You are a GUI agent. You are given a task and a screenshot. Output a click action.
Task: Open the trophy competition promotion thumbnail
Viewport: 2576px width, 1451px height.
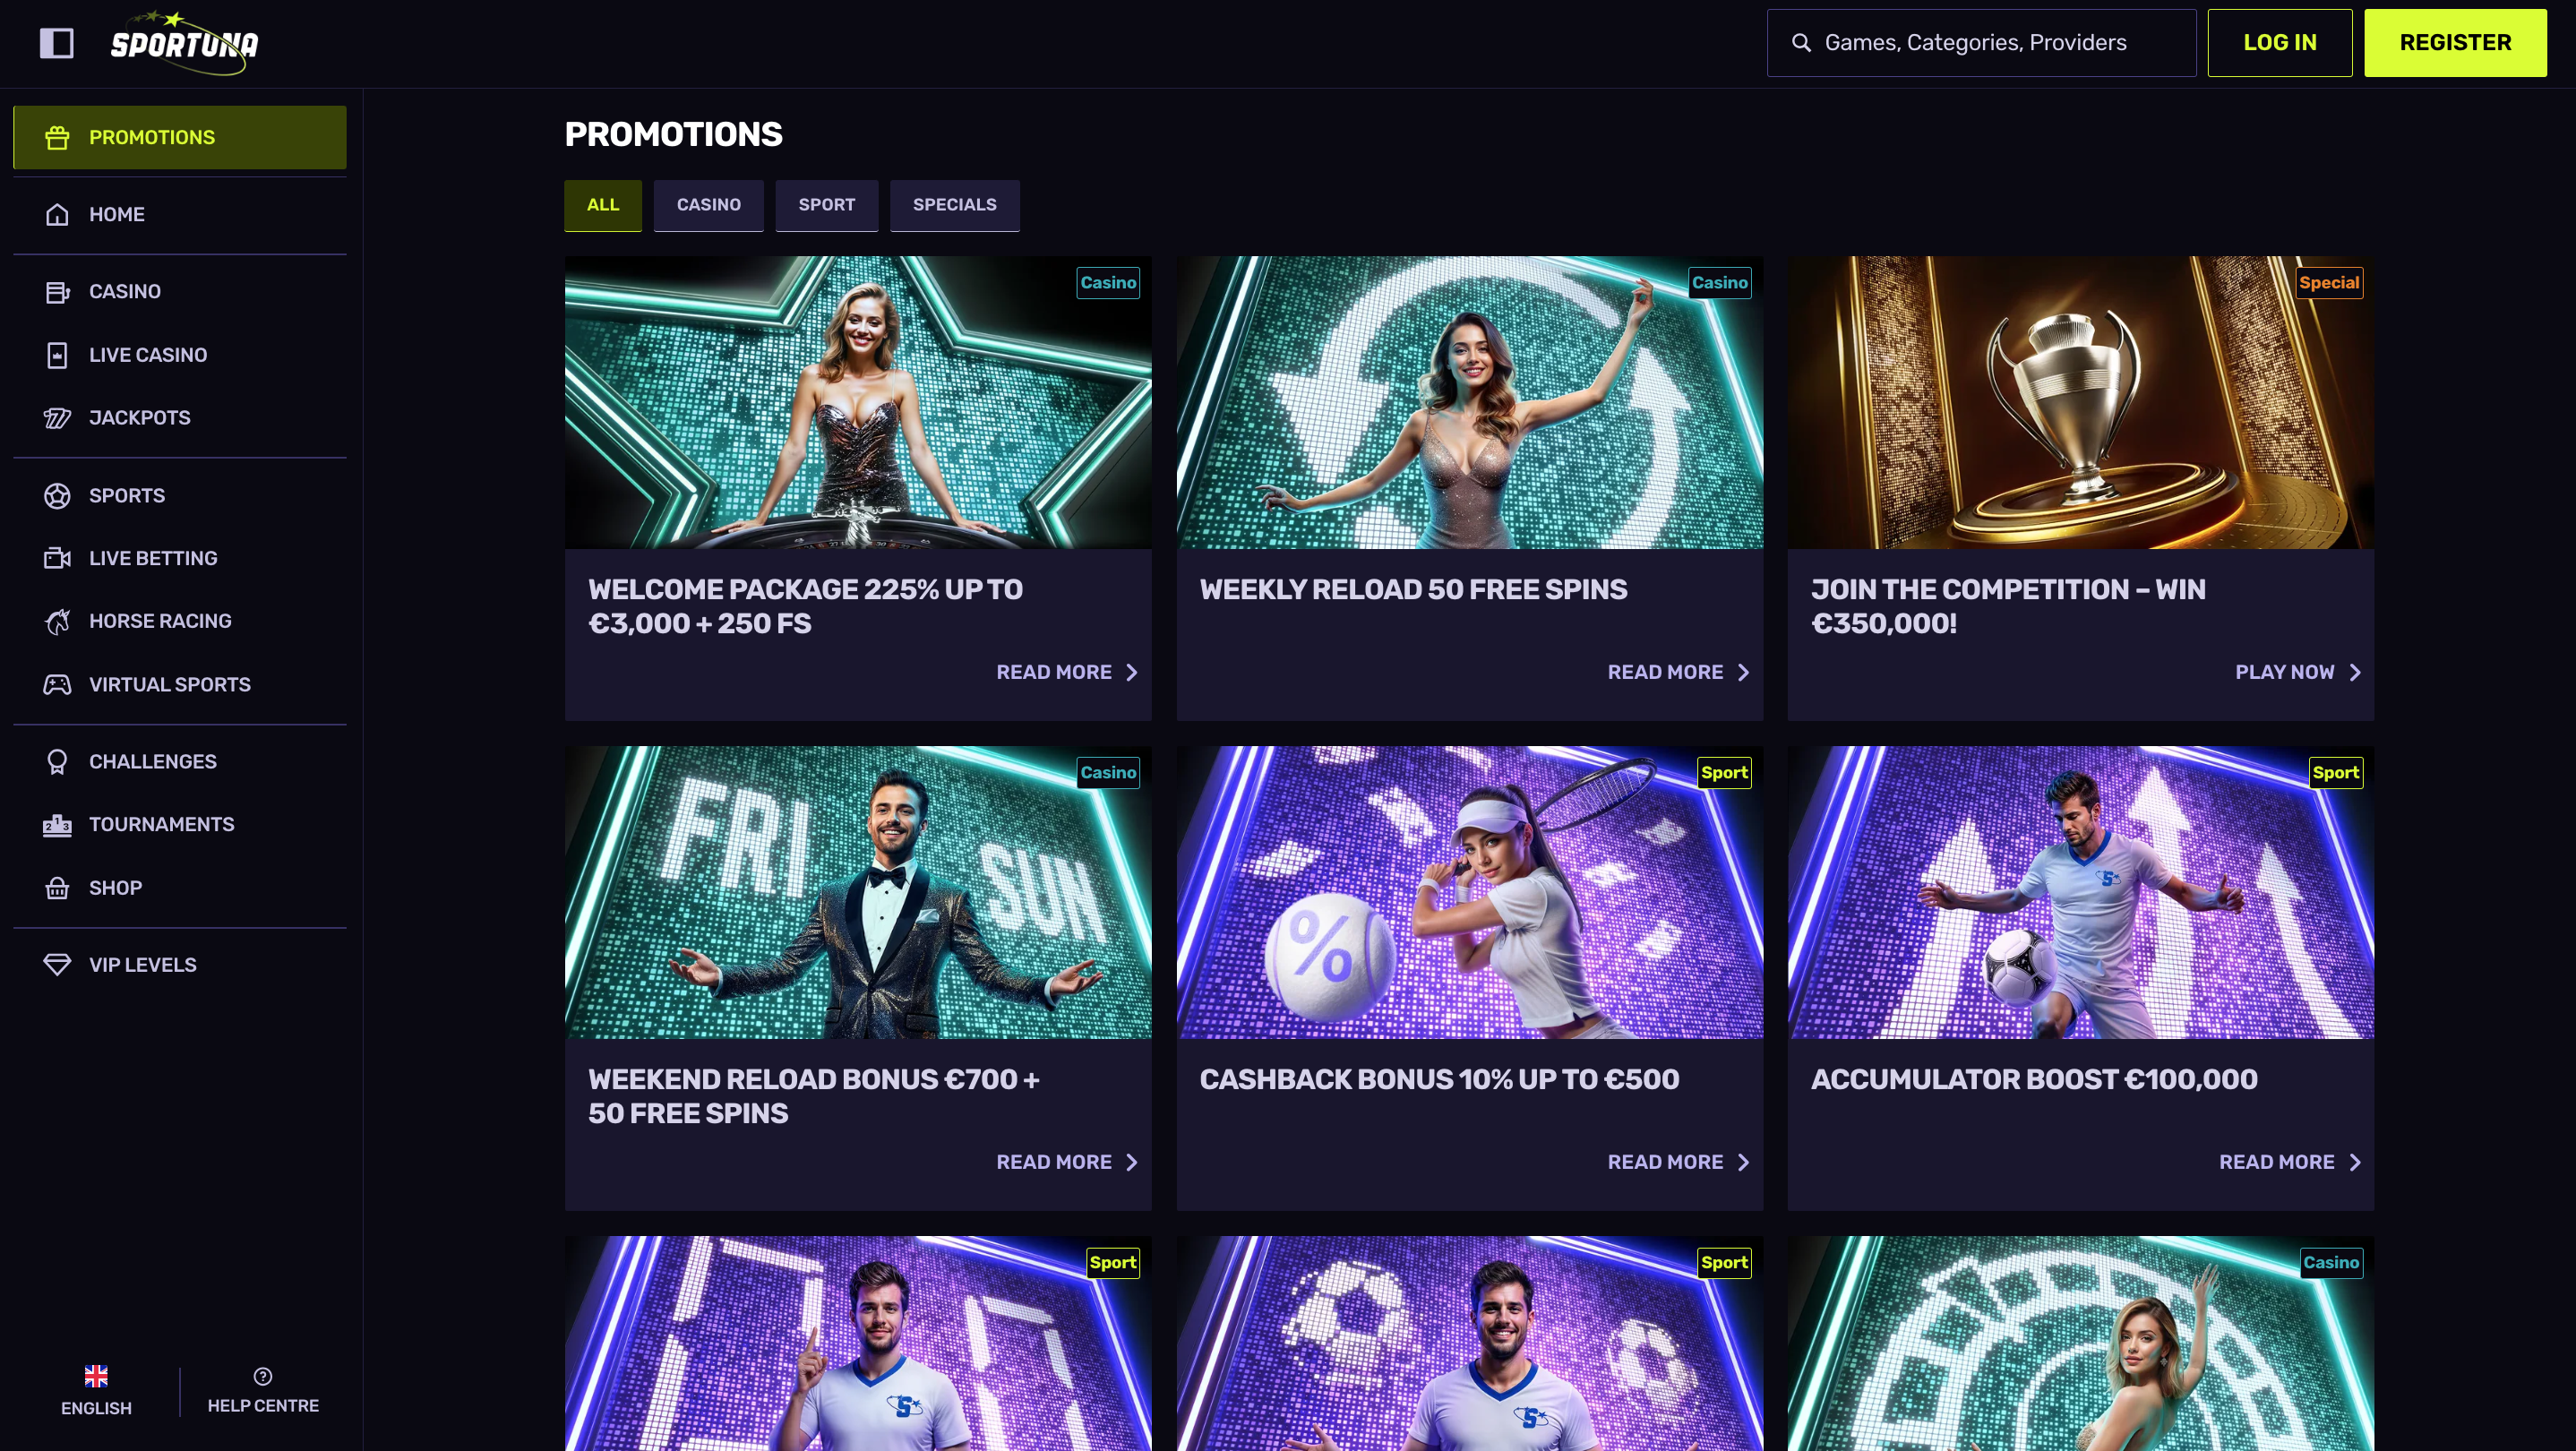(2080, 402)
